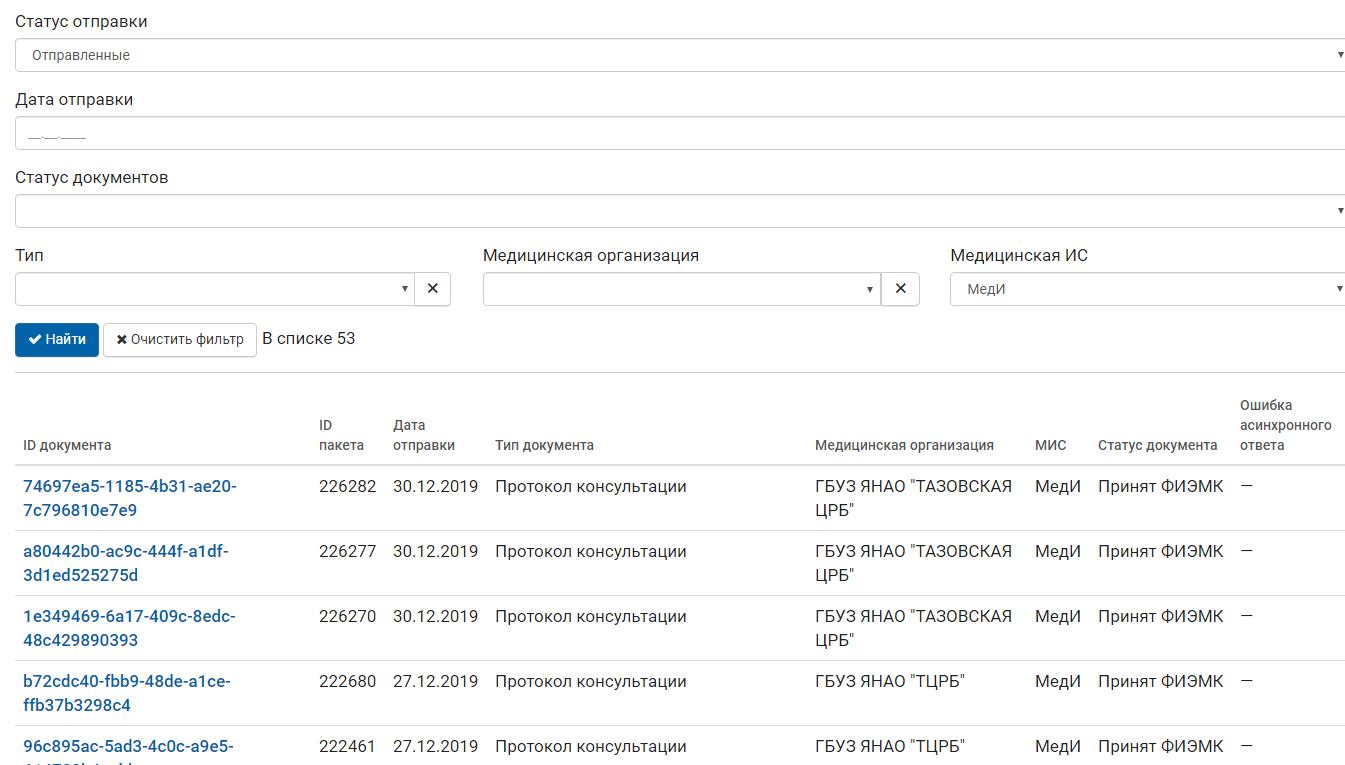Open document a80442b0-ac9c-444f-a1df-3d1ed525275d
This screenshot has height=765, width=1345.
[126, 563]
